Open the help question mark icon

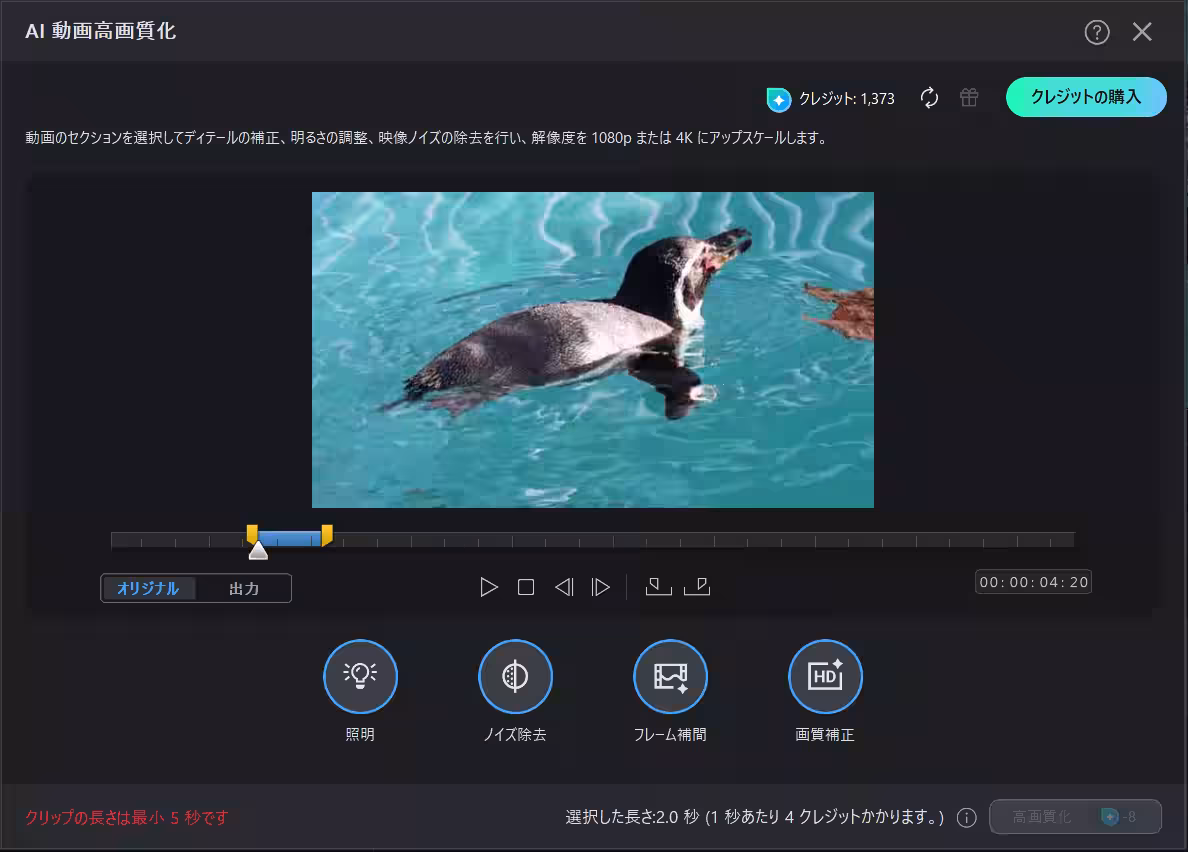coord(1097,32)
